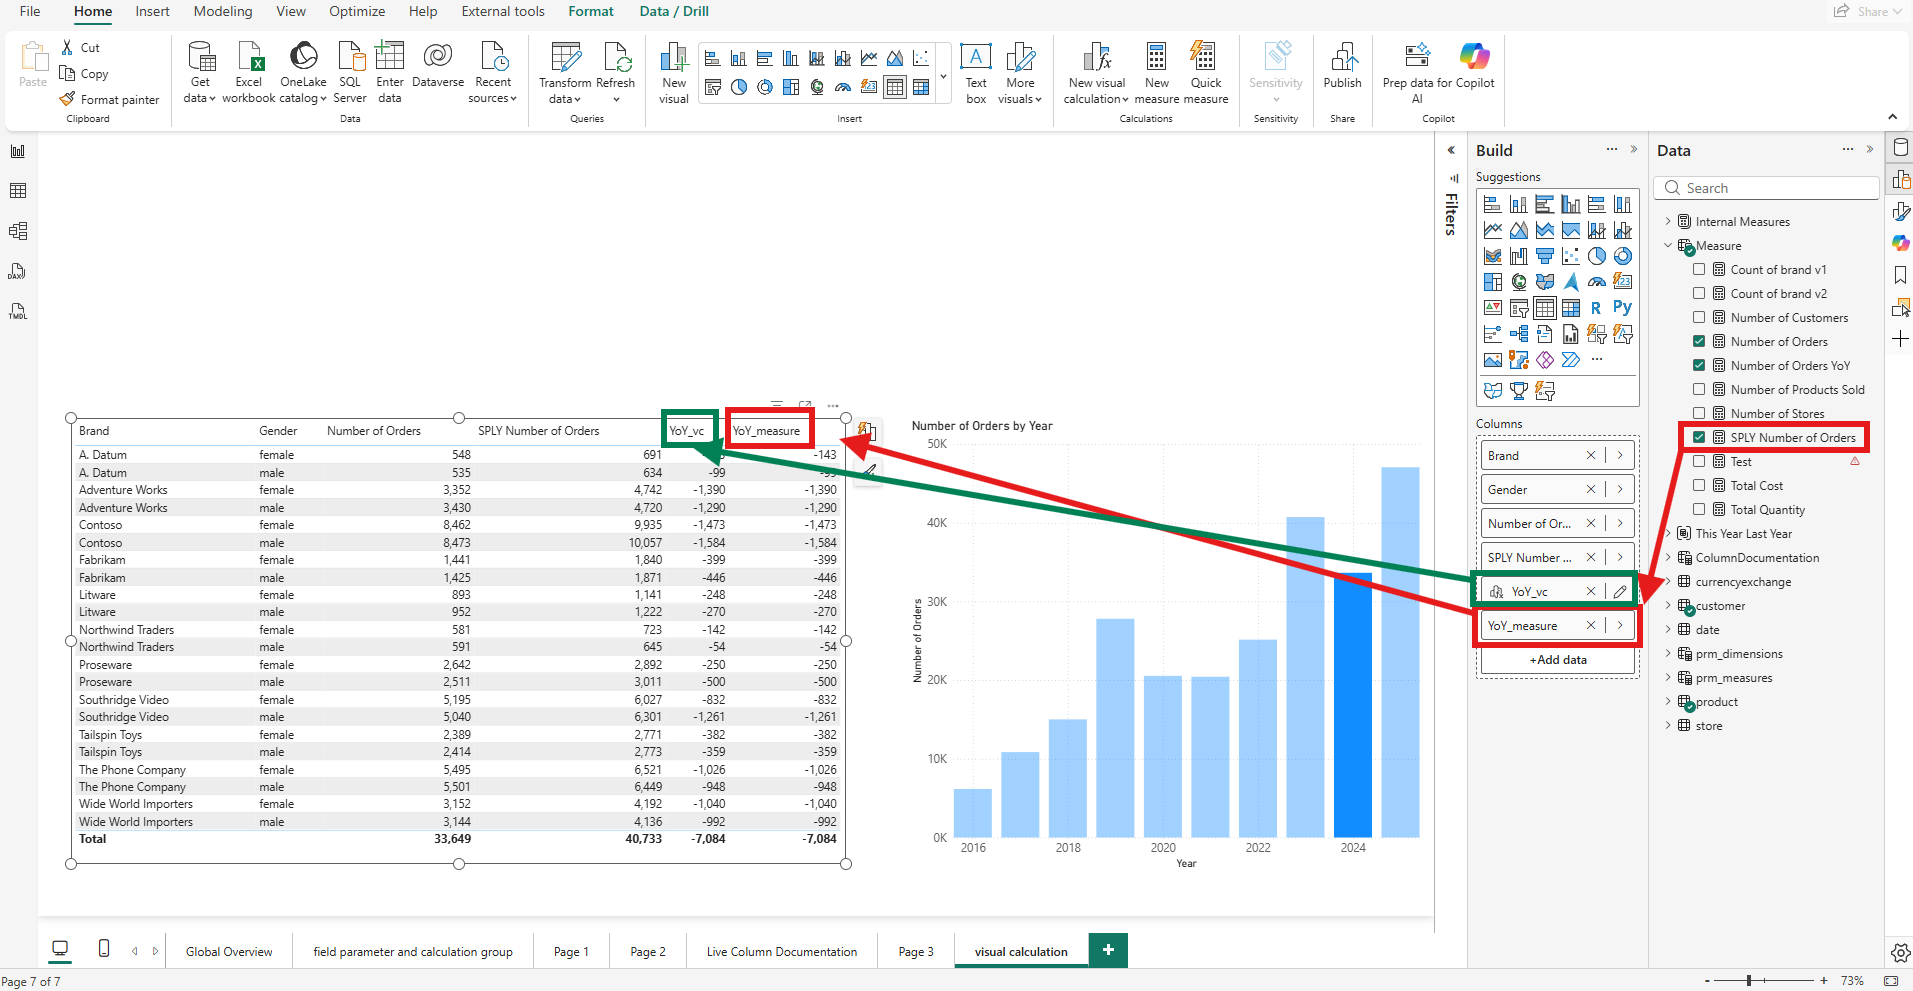Check Number of Customers measure
1913x991 pixels.
1699,317
